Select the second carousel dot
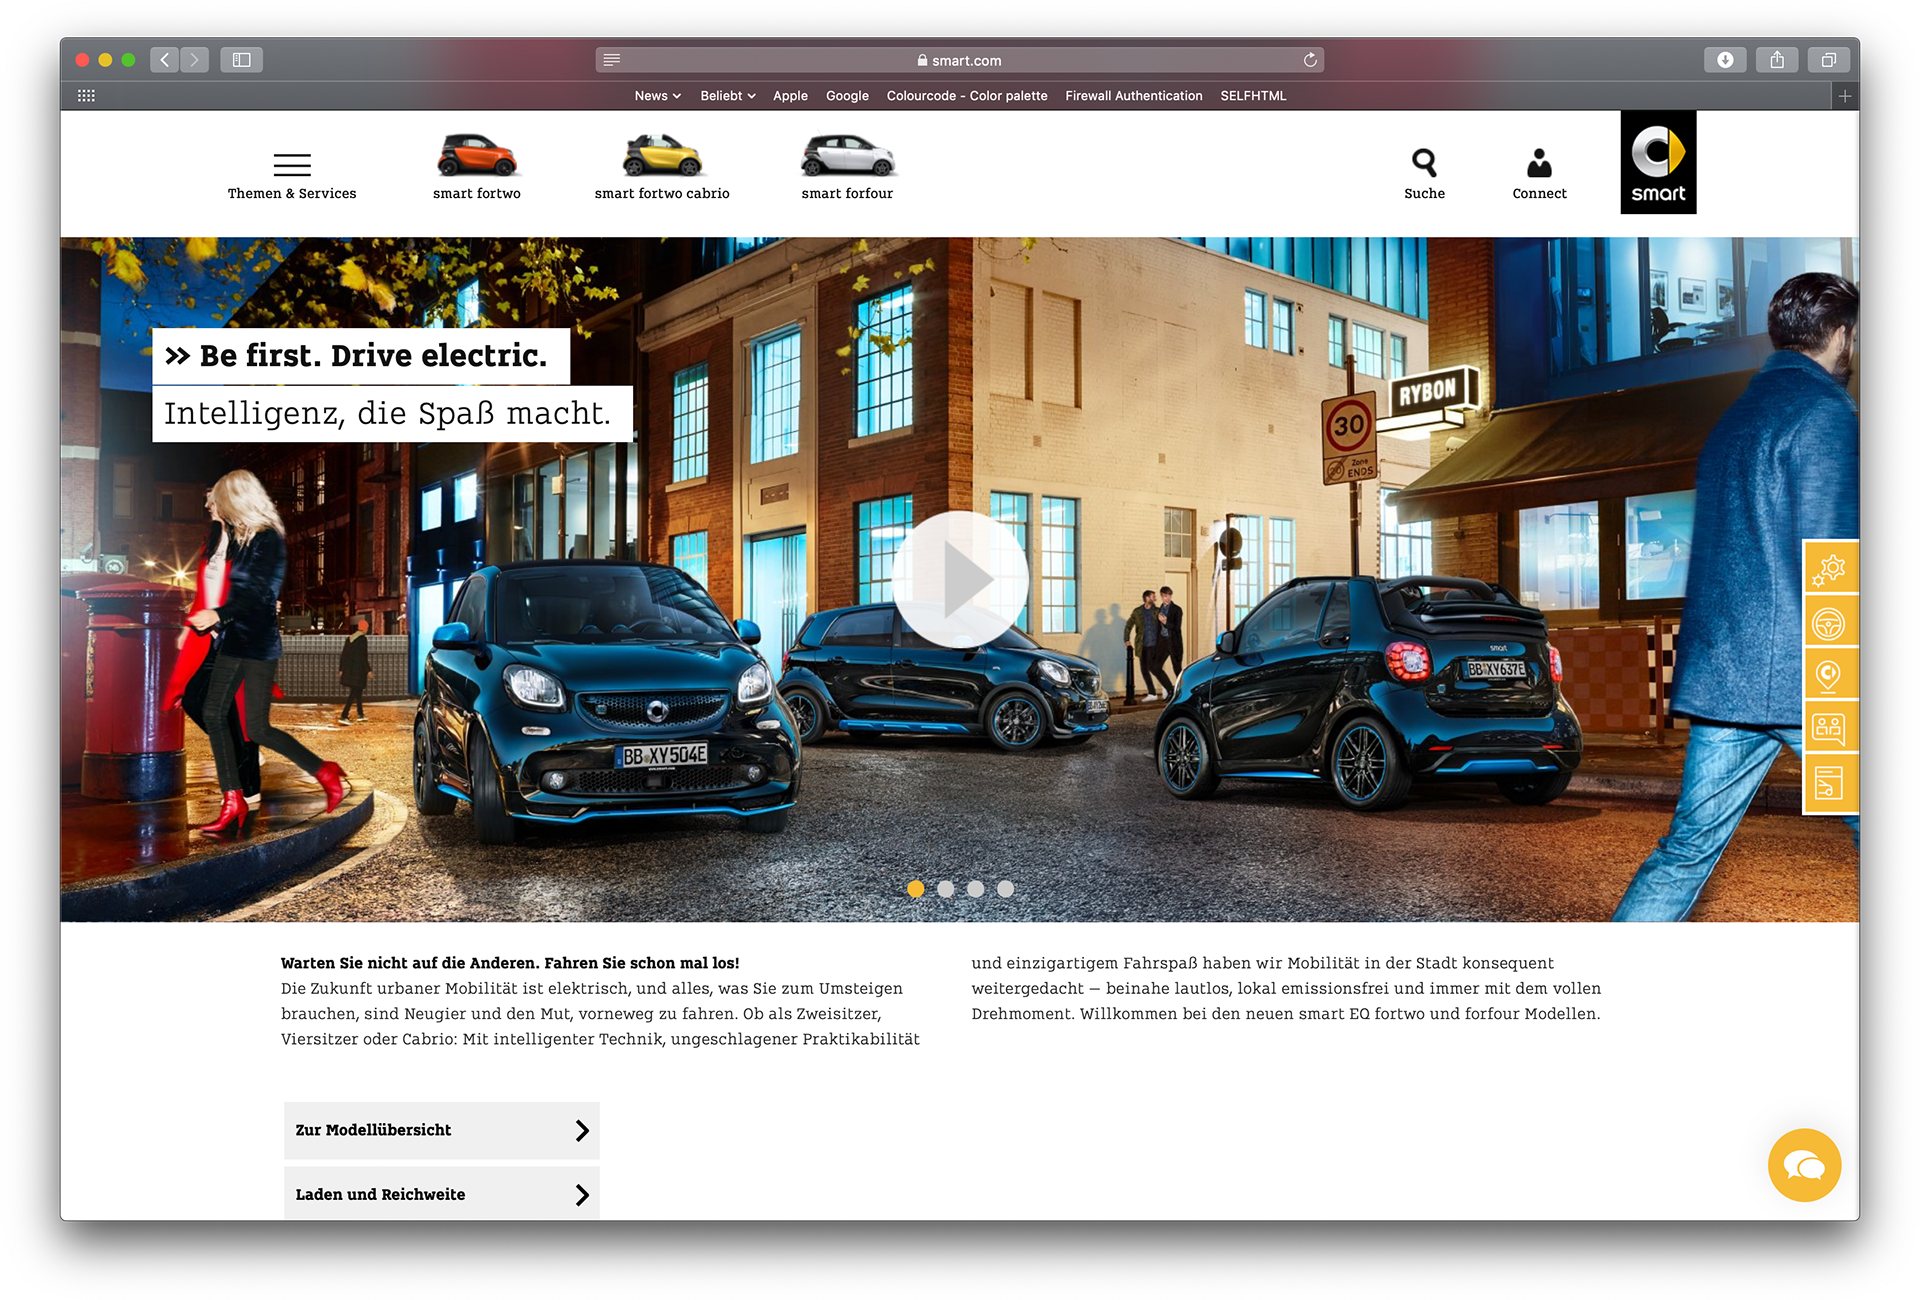The height and width of the screenshot is (1300, 1920). [x=945, y=889]
